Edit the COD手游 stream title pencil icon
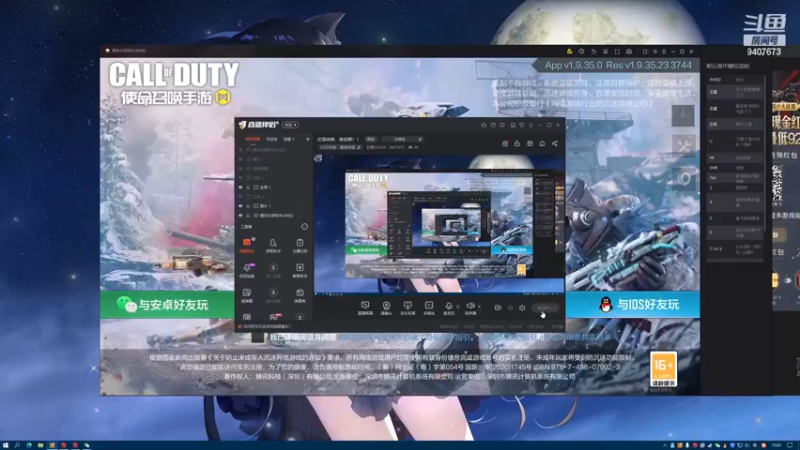Screen dimensions: 800x450 coord(359,147)
